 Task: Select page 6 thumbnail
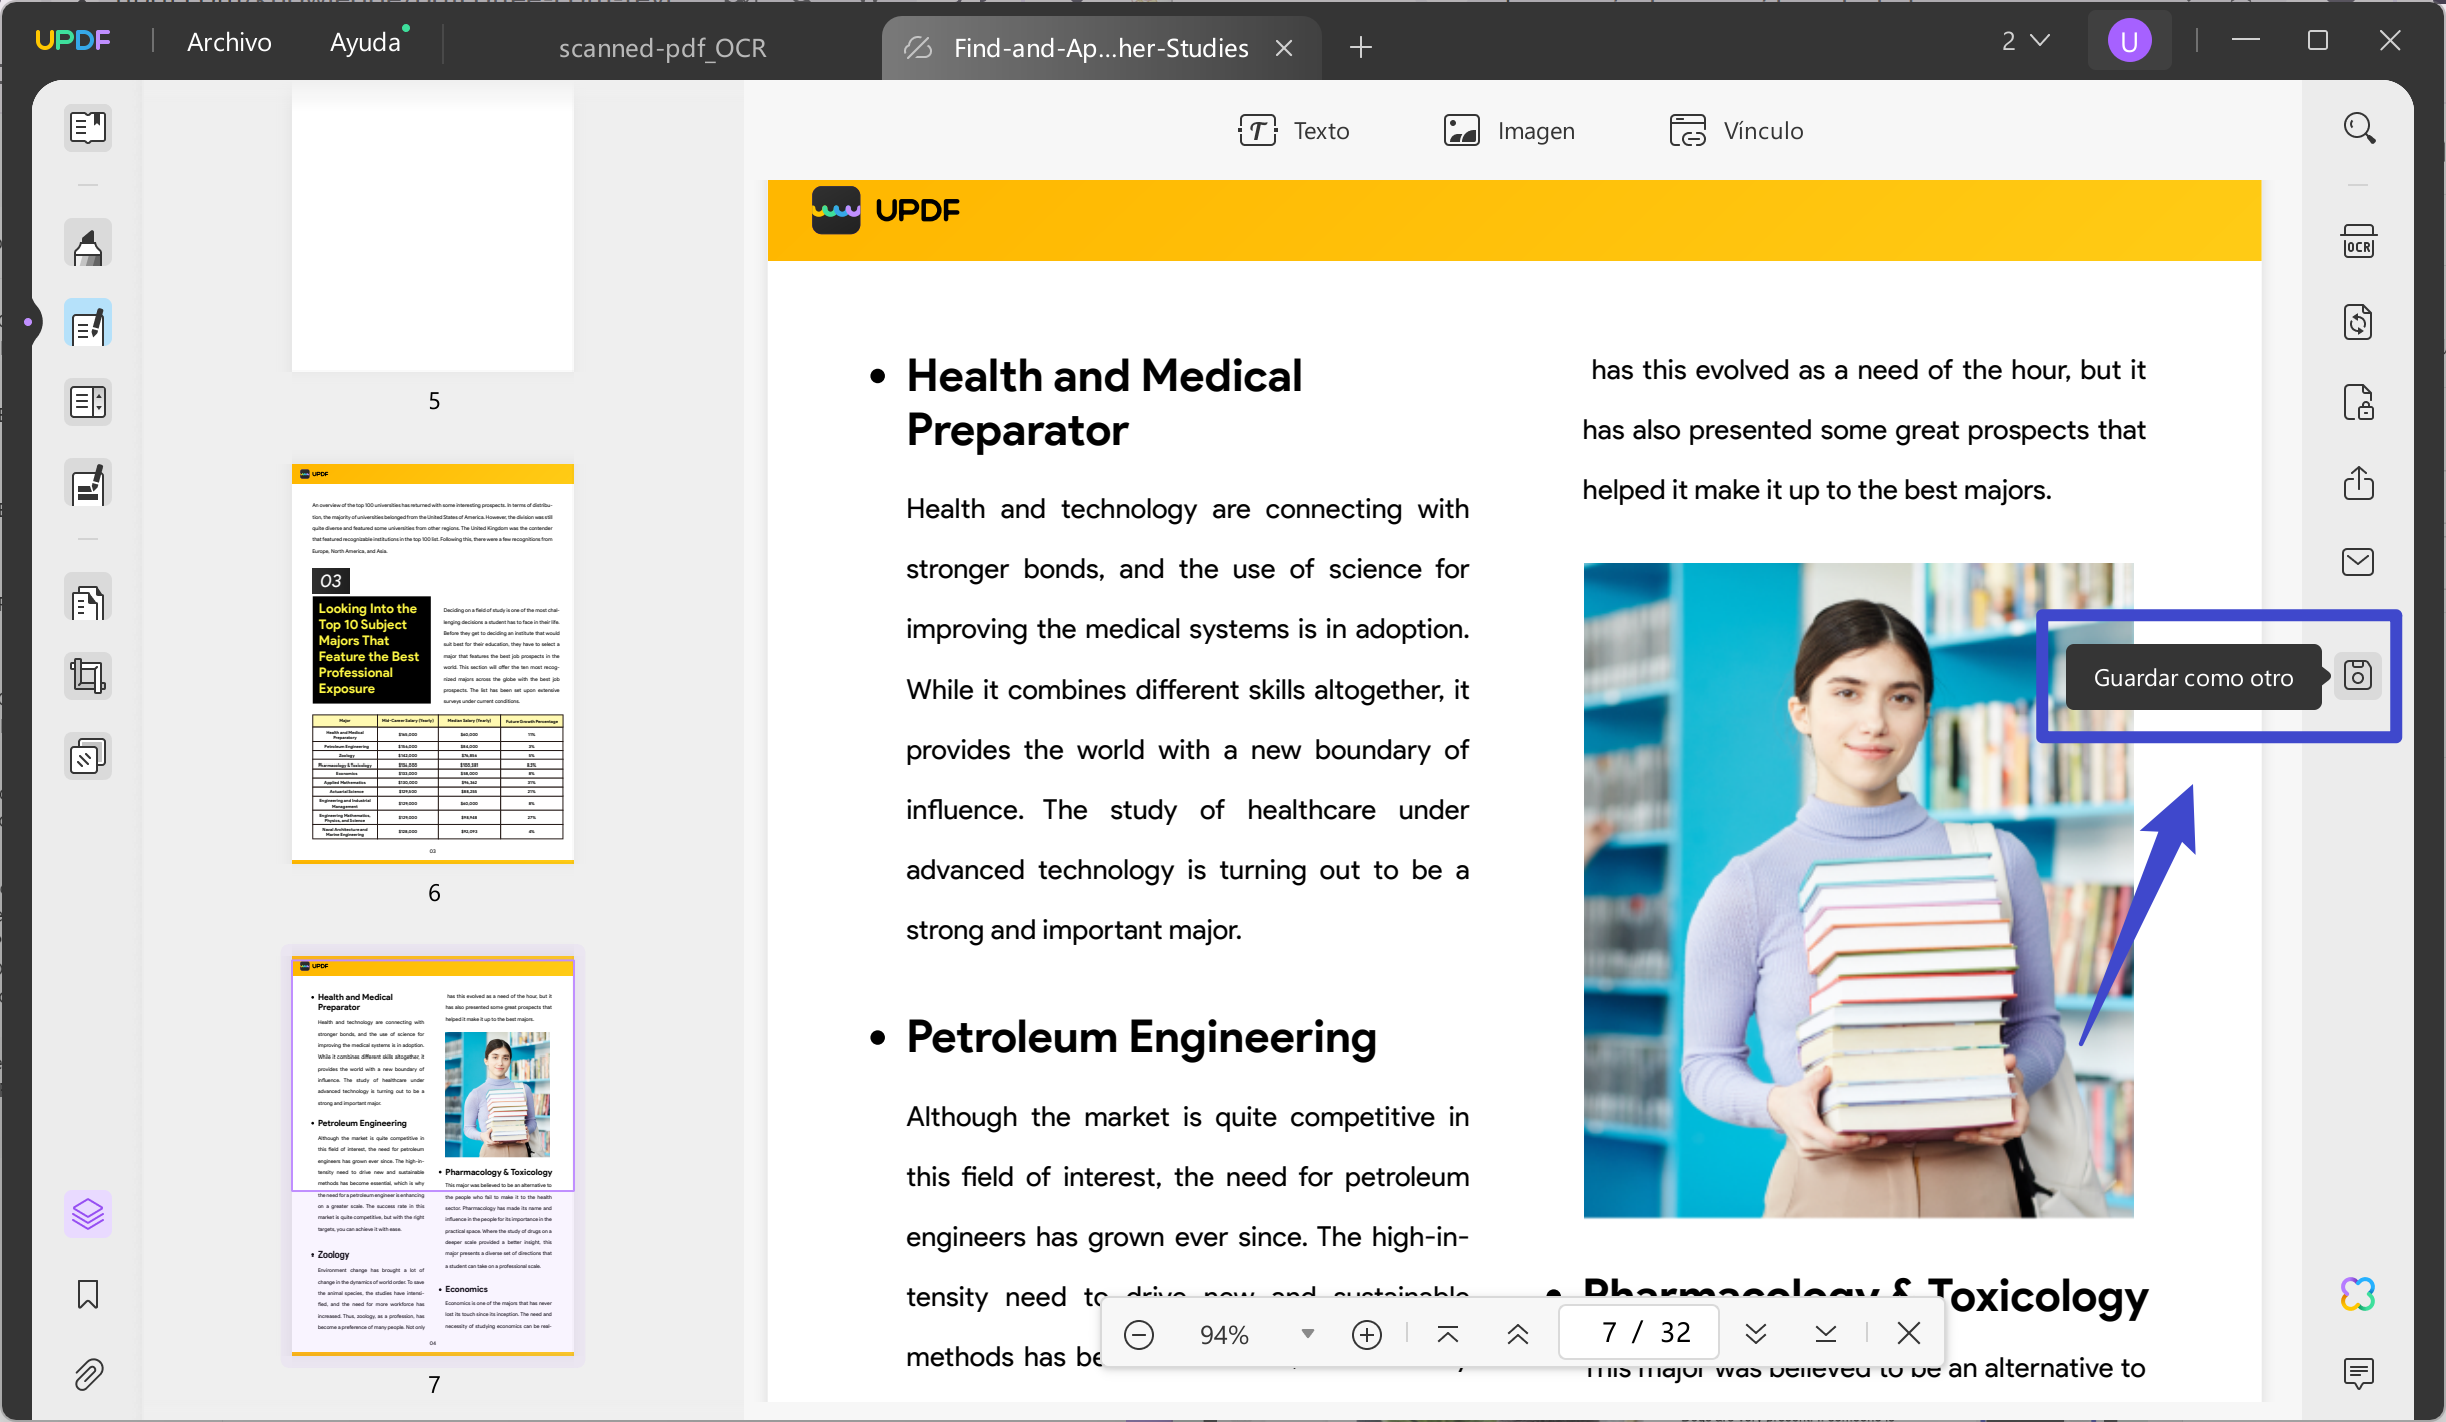click(x=432, y=662)
